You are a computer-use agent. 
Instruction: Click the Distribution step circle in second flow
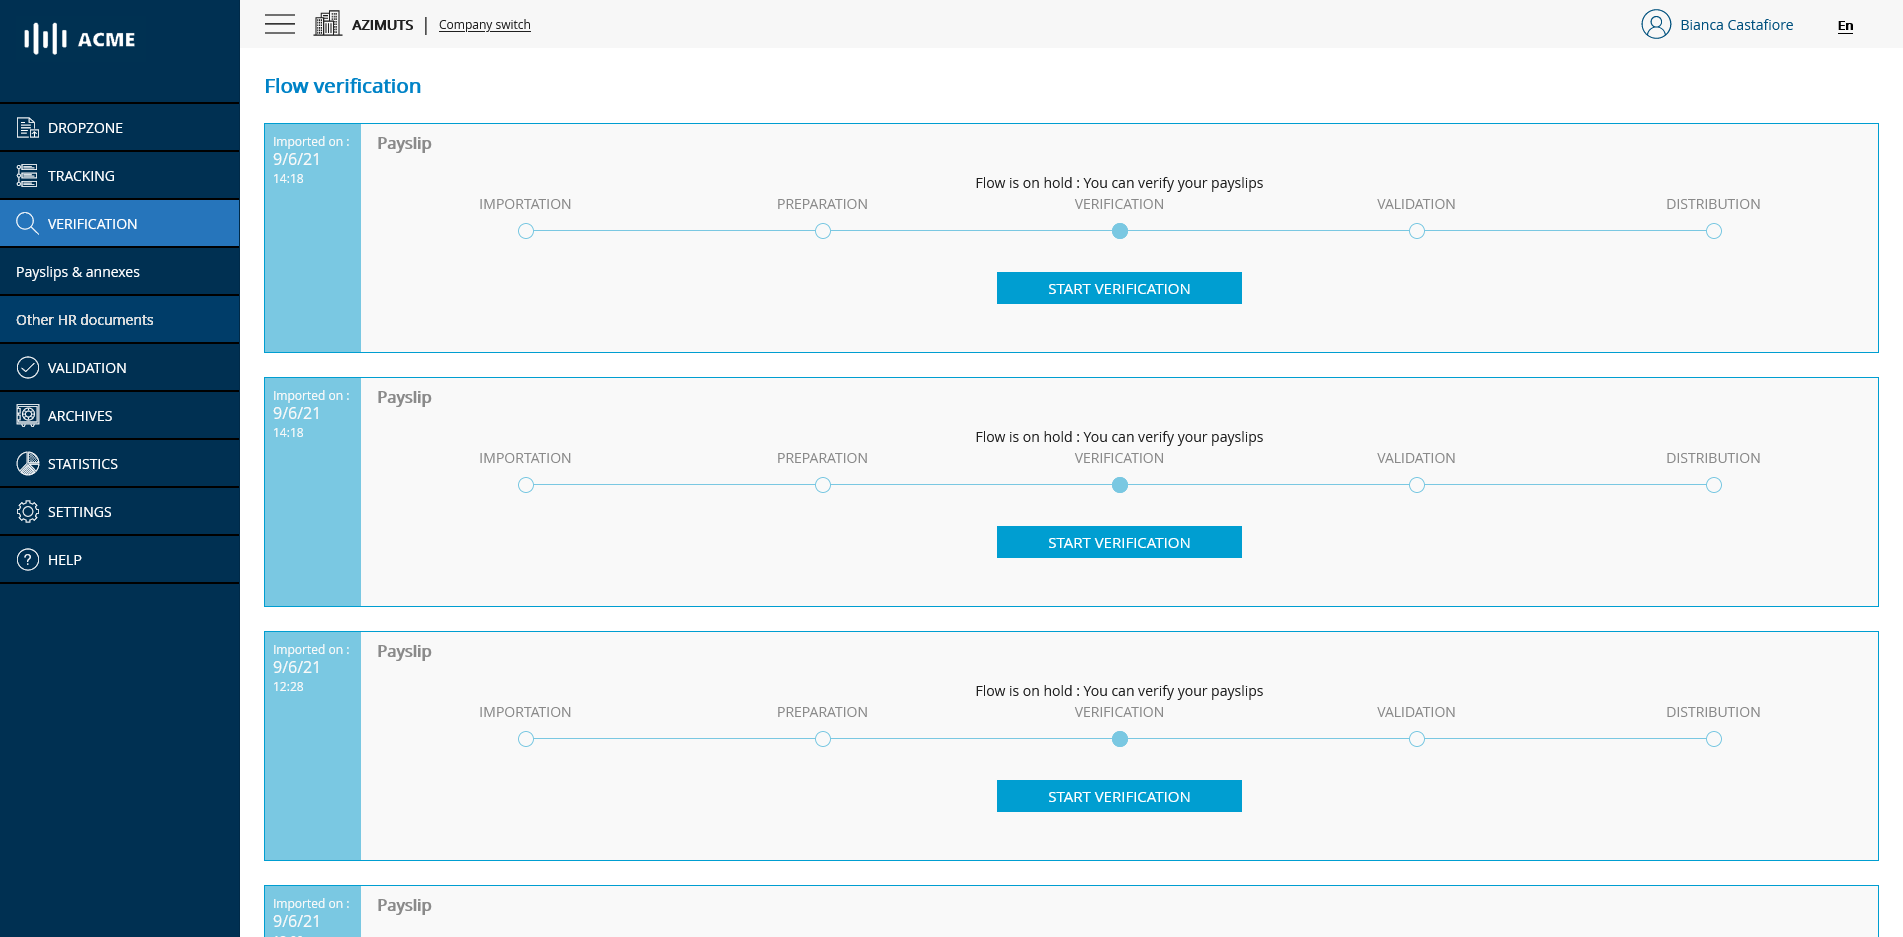1714,485
